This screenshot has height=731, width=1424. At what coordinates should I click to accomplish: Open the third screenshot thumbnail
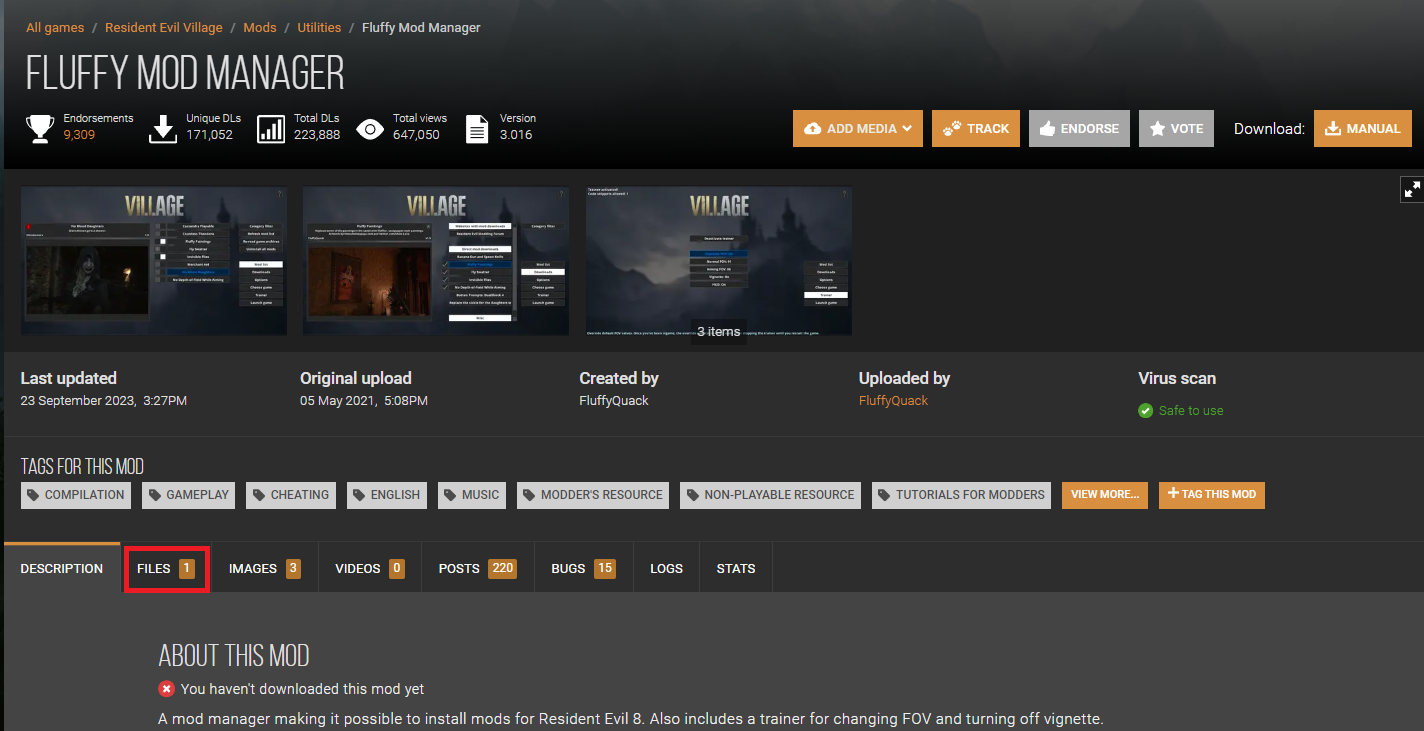pos(718,261)
